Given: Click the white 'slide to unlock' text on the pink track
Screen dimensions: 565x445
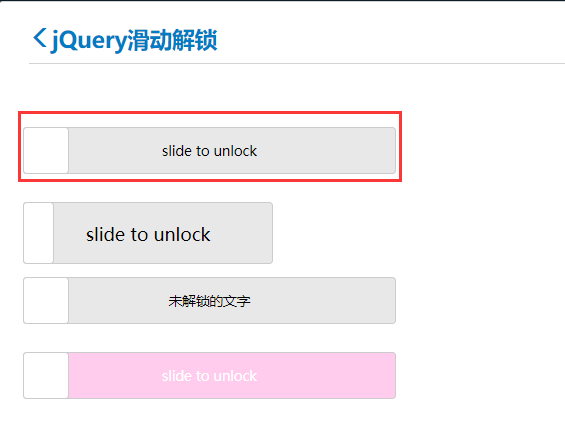Looking at the screenshot, I should tap(209, 376).
